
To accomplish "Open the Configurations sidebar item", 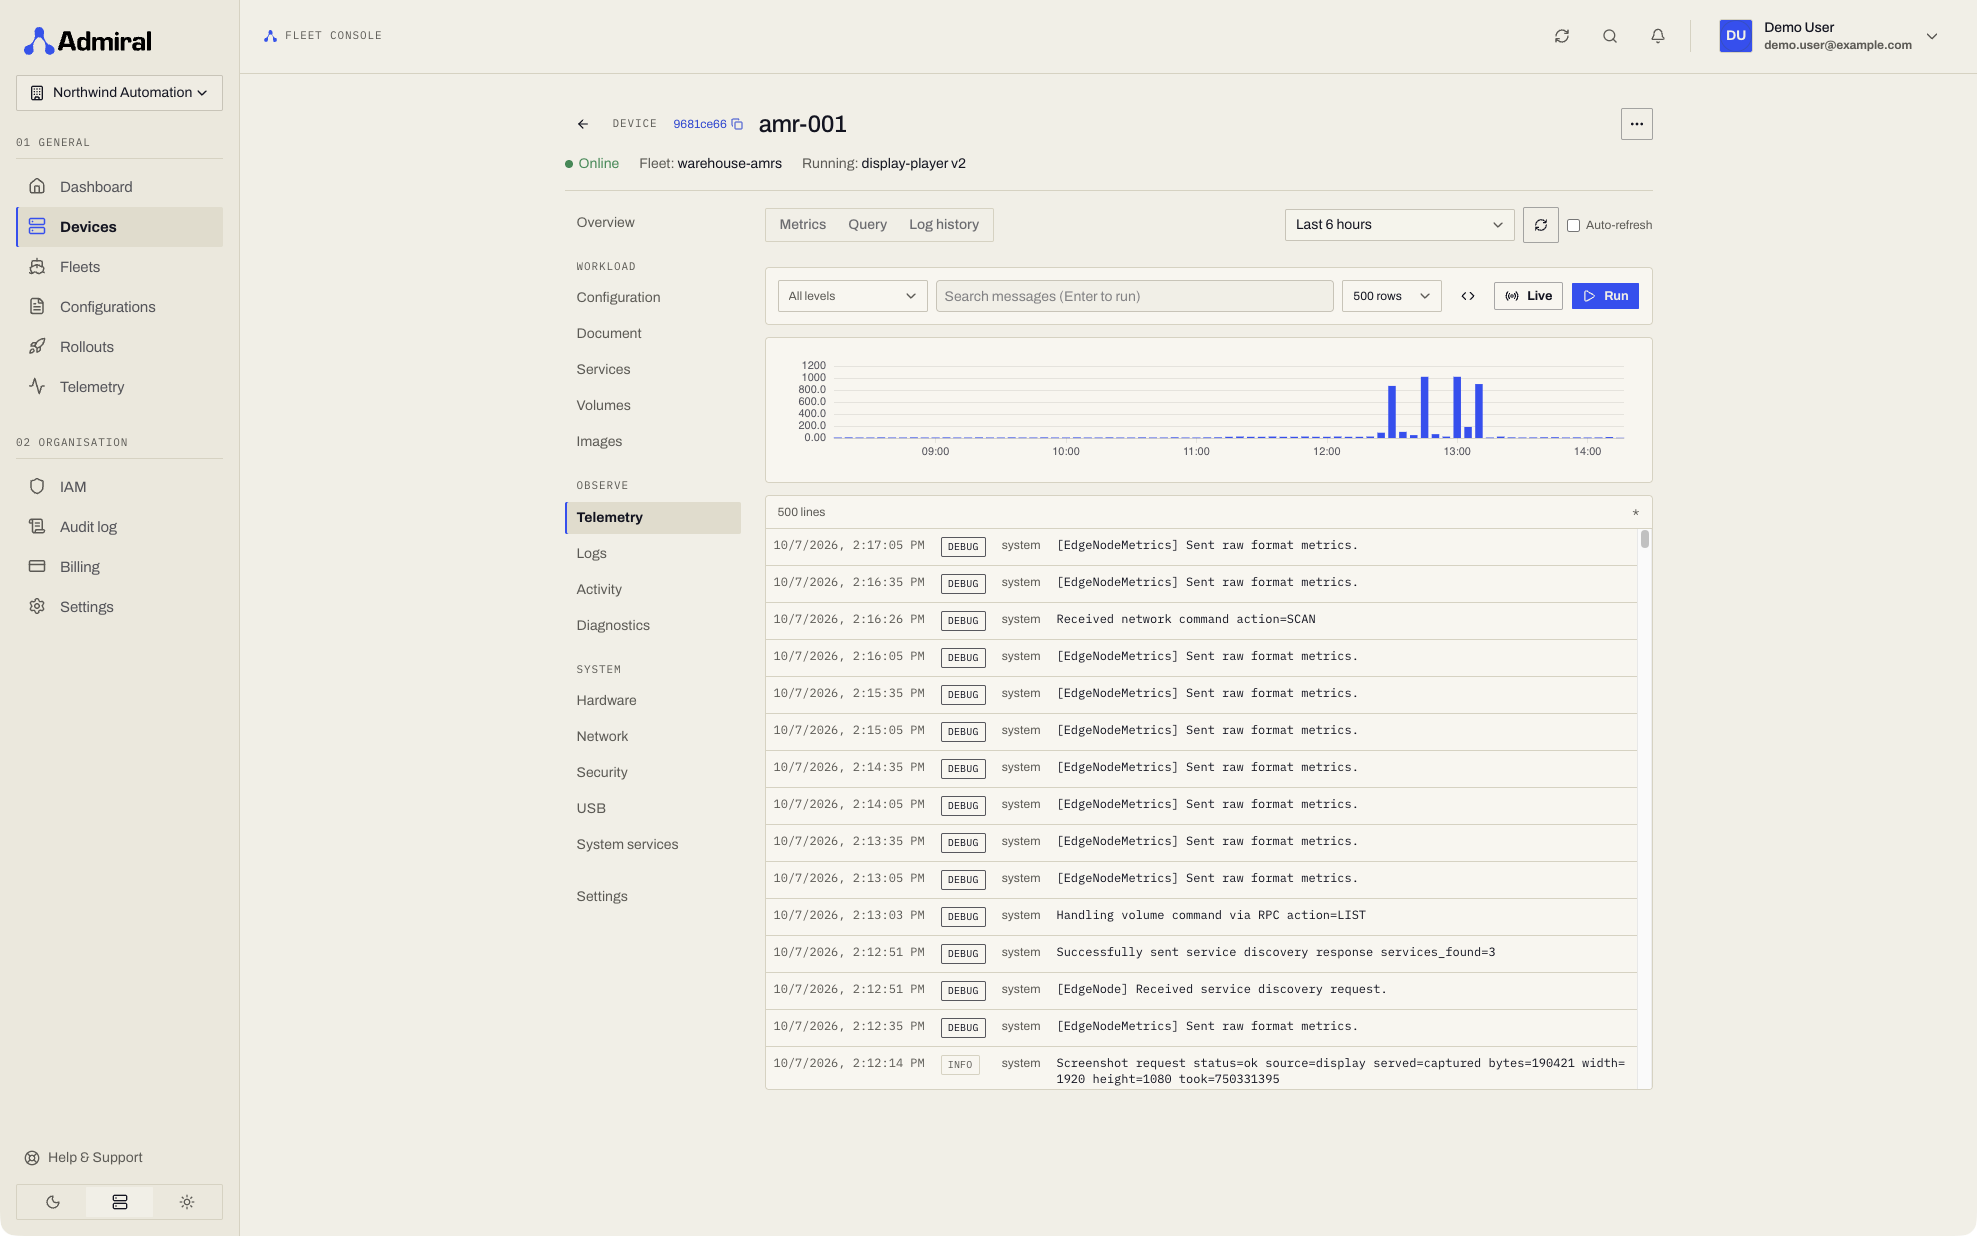I will pyautogui.click(x=120, y=307).
